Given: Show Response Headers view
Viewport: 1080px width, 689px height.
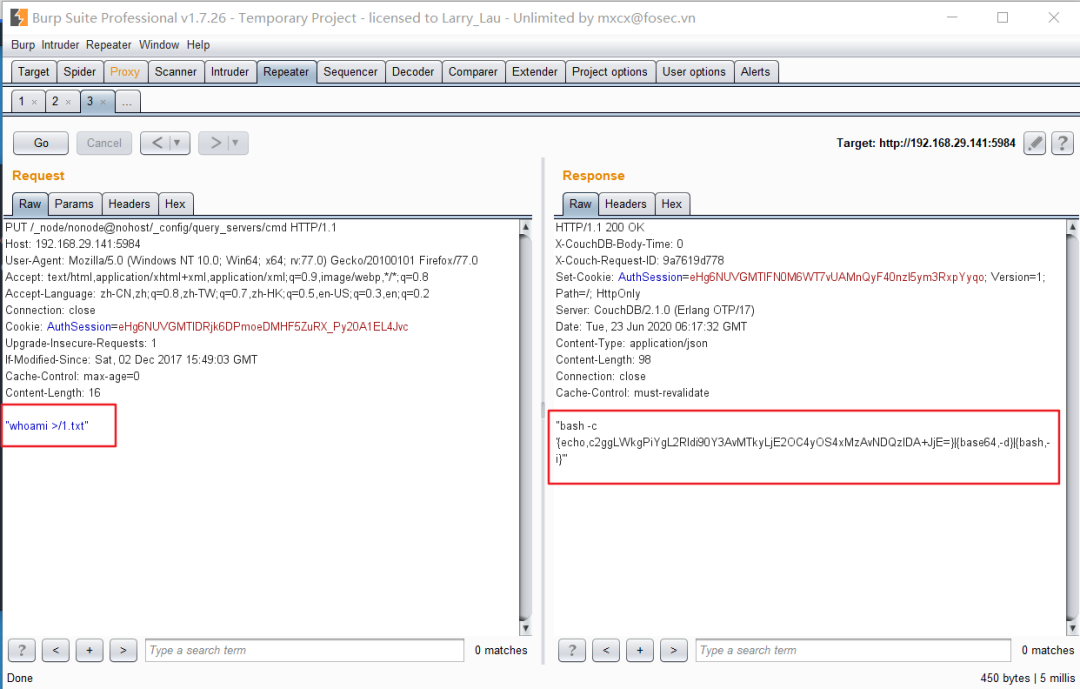Looking at the screenshot, I should [625, 204].
